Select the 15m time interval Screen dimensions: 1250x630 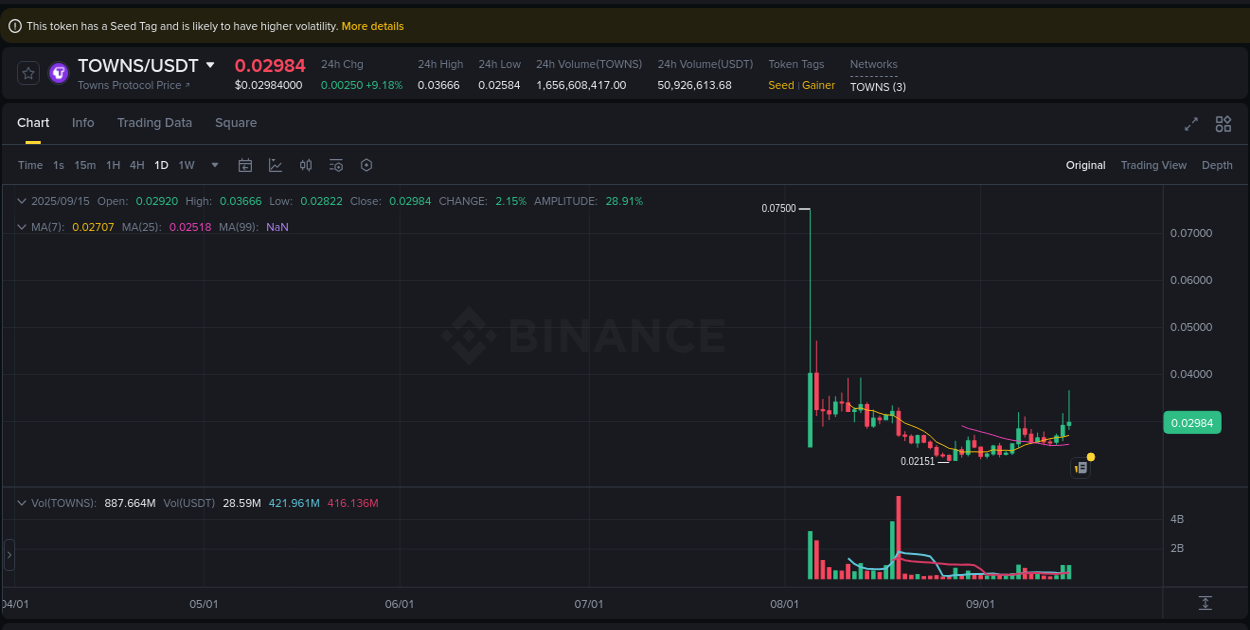85,166
